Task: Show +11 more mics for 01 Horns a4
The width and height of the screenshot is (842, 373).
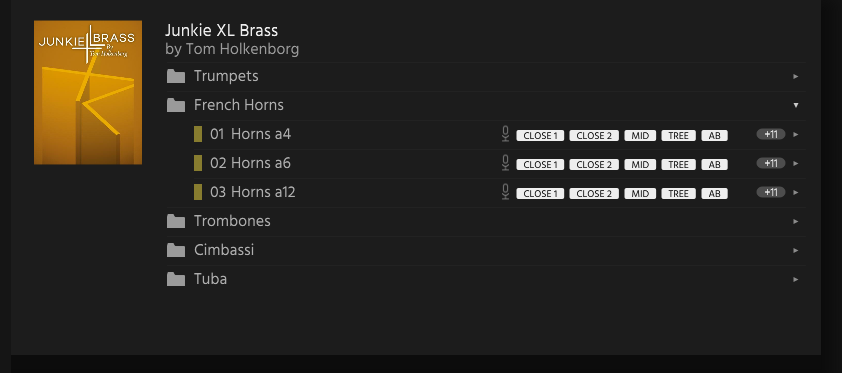Action: pos(771,134)
